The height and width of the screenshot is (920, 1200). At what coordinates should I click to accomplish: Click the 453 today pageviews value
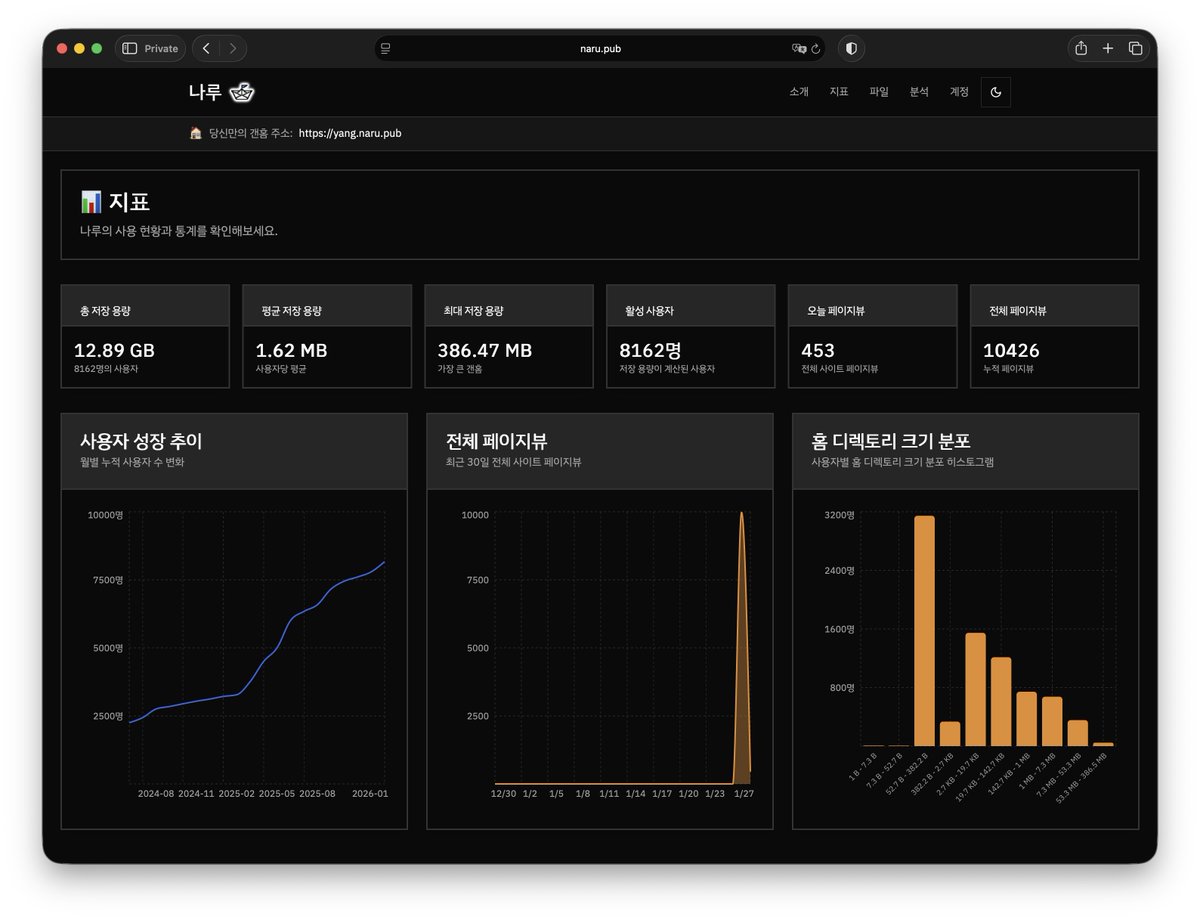[x=818, y=350]
